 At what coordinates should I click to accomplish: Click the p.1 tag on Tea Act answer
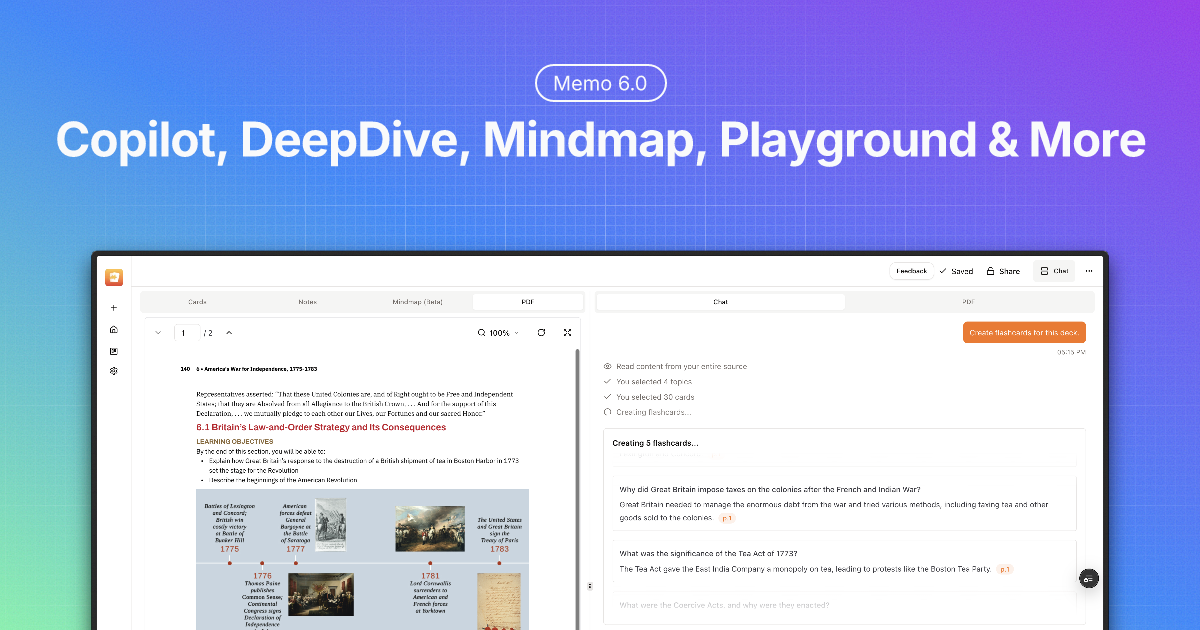(1005, 569)
